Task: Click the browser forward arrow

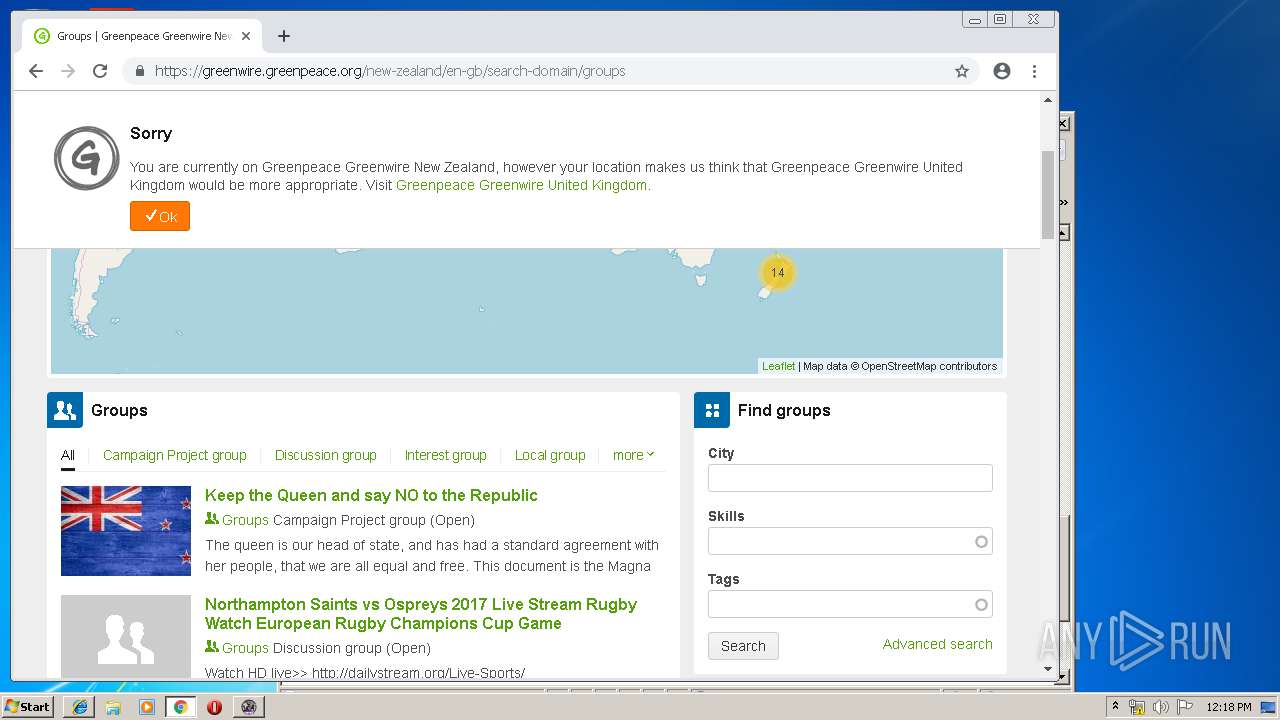Action: click(x=68, y=71)
